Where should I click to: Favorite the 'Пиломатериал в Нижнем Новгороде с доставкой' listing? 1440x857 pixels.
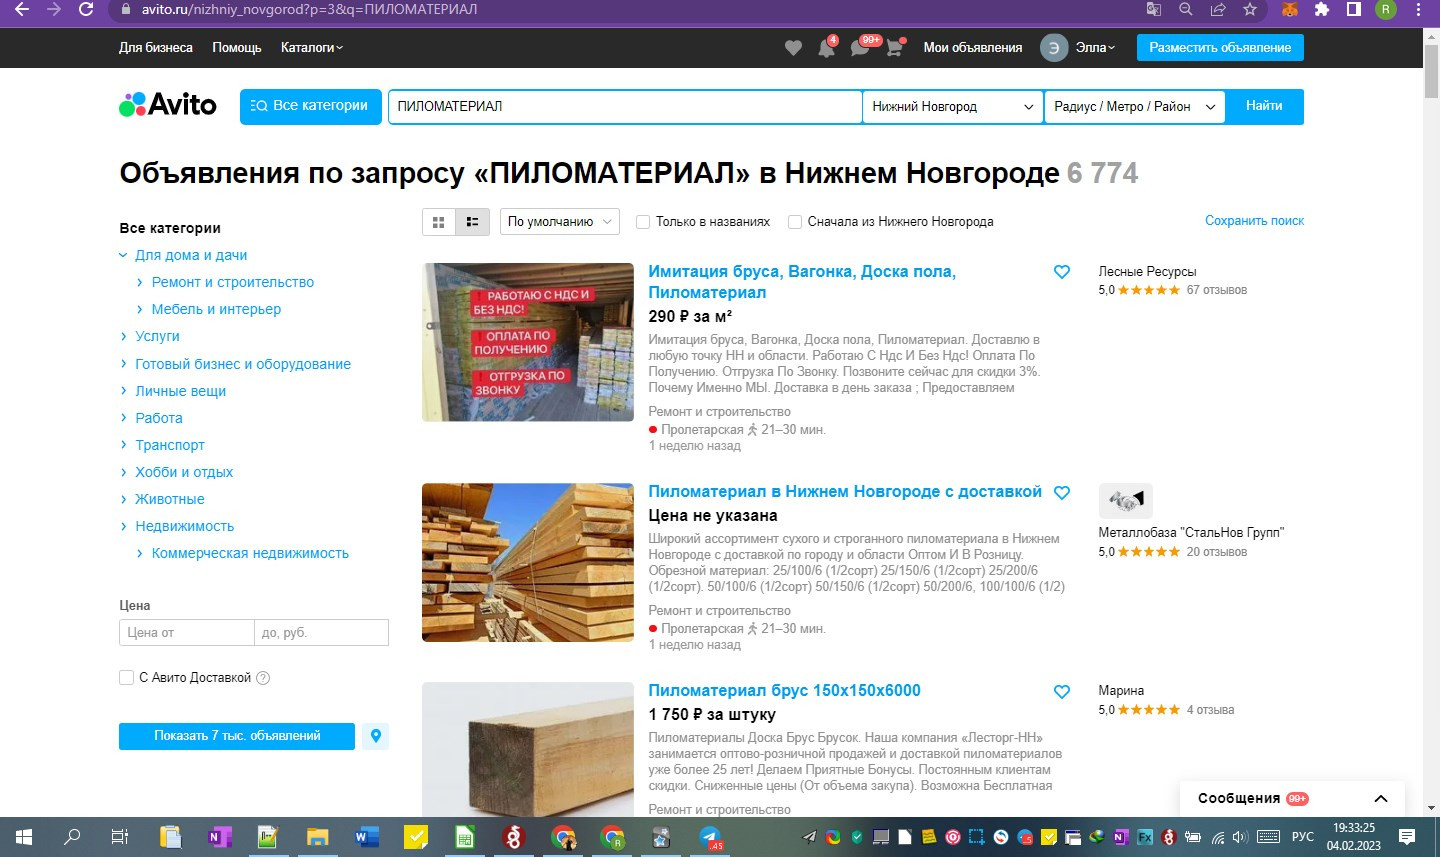point(1062,492)
